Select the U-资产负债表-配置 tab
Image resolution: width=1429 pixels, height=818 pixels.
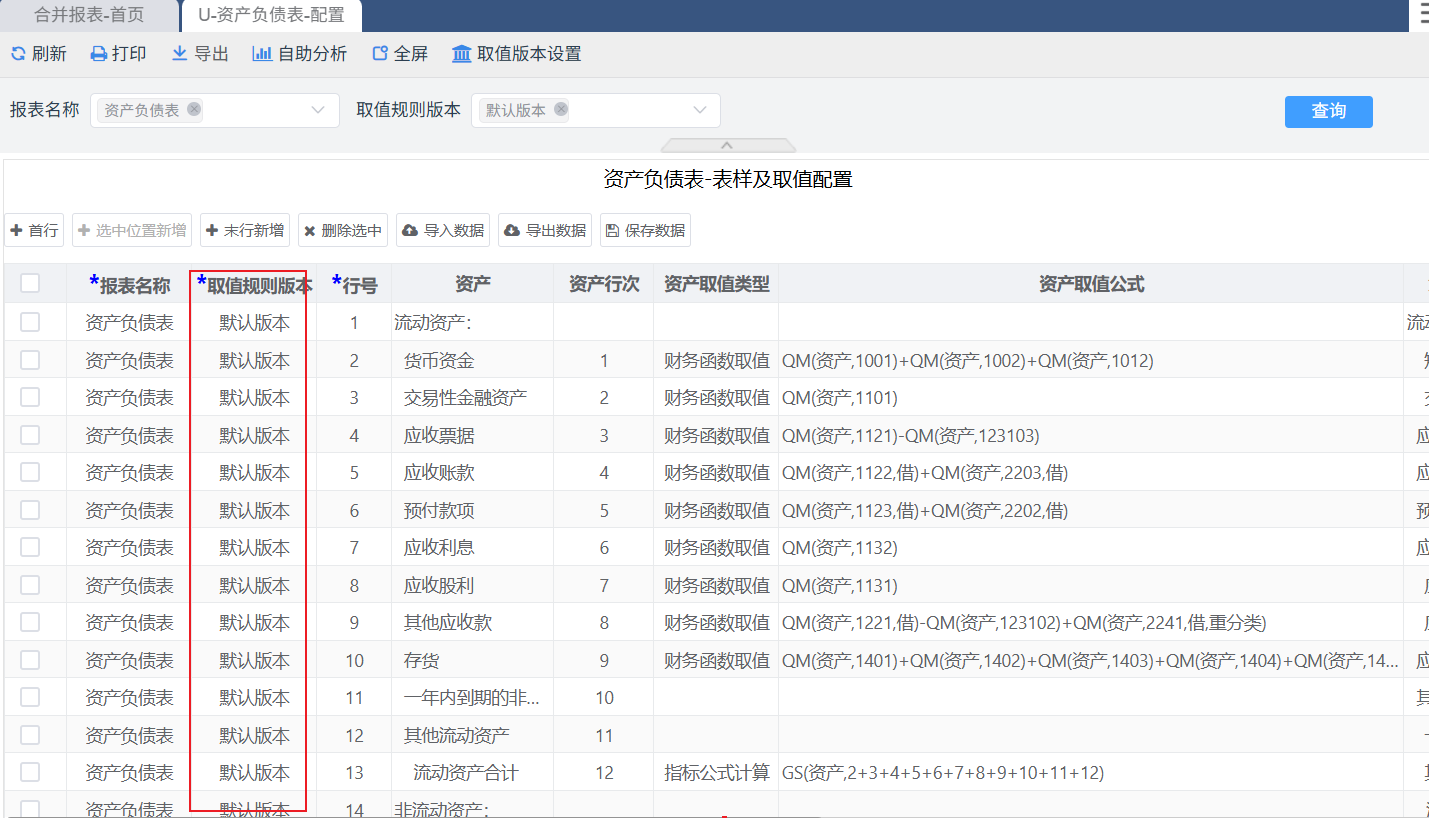[x=271, y=15]
